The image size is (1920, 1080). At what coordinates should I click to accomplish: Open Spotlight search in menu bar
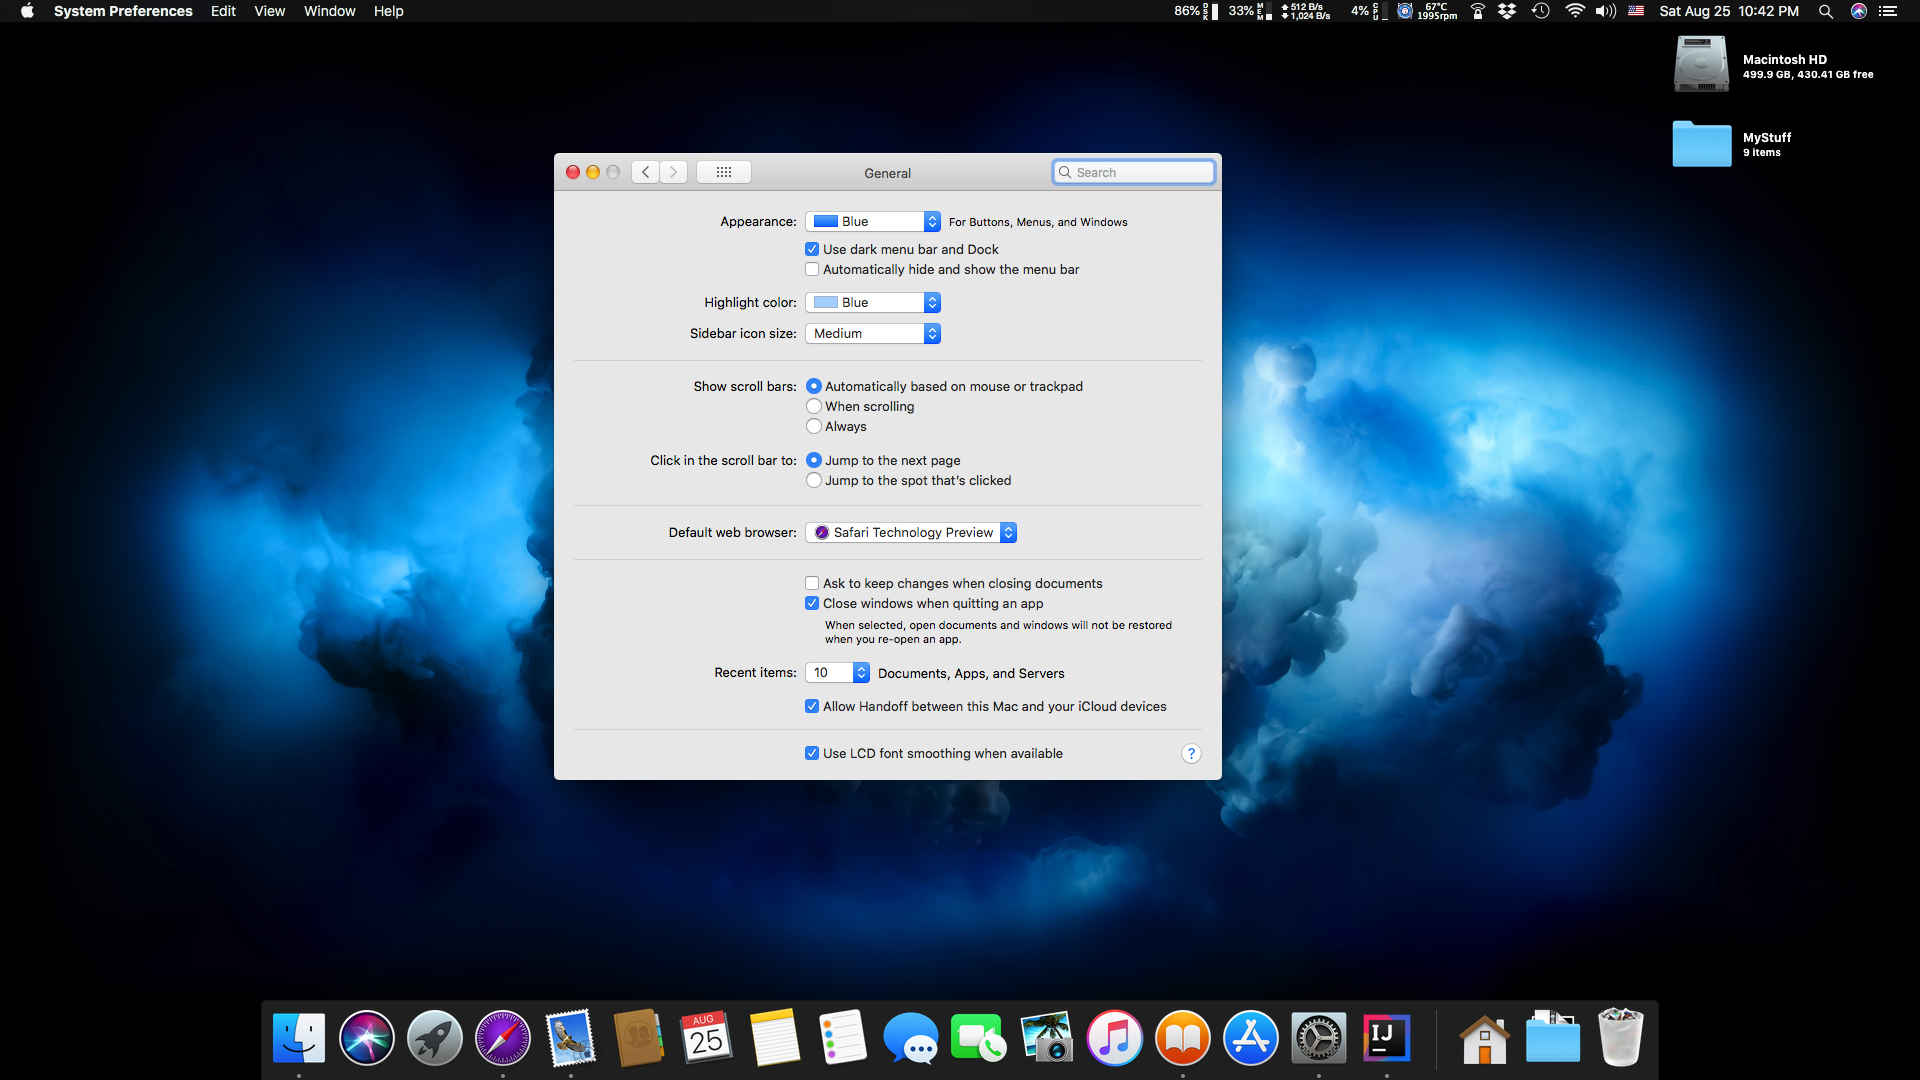tap(1825, 11)
